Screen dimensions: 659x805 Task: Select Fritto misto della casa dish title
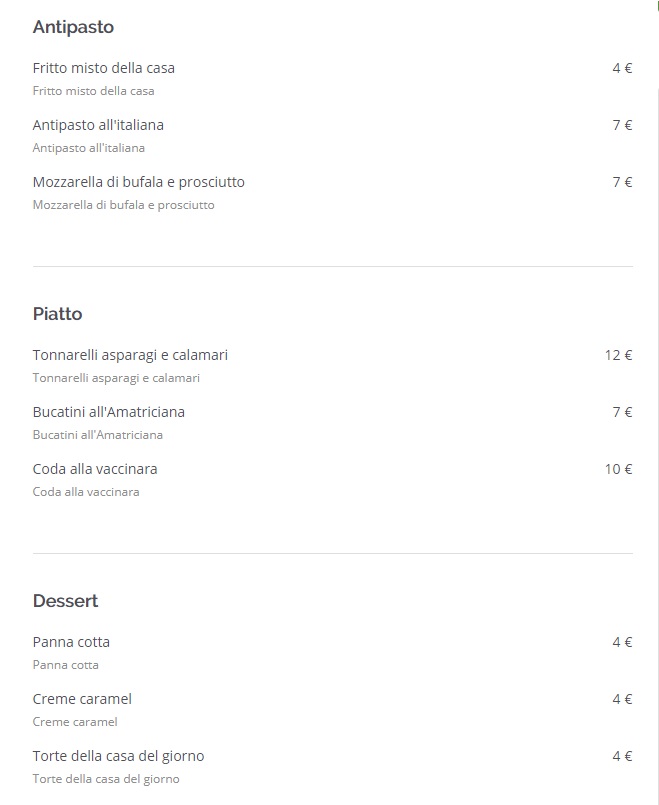pyautogui.click(x=104, y=68)
